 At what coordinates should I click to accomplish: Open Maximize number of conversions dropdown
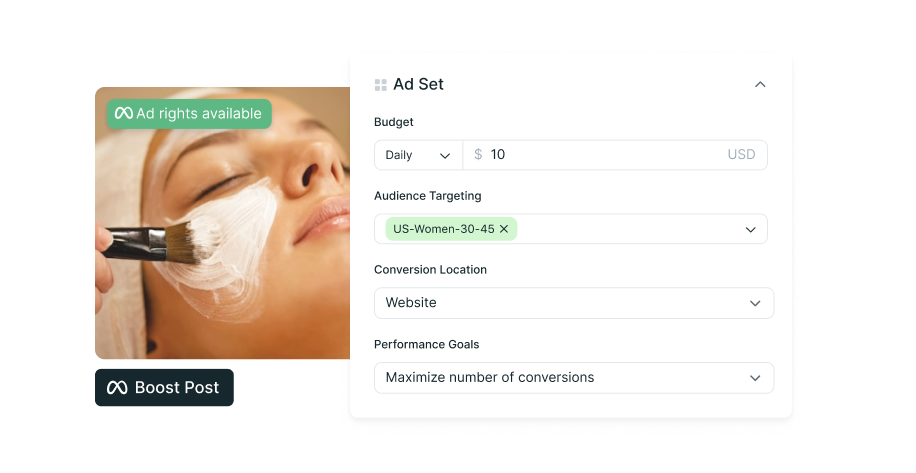click(x=574, y=378)
